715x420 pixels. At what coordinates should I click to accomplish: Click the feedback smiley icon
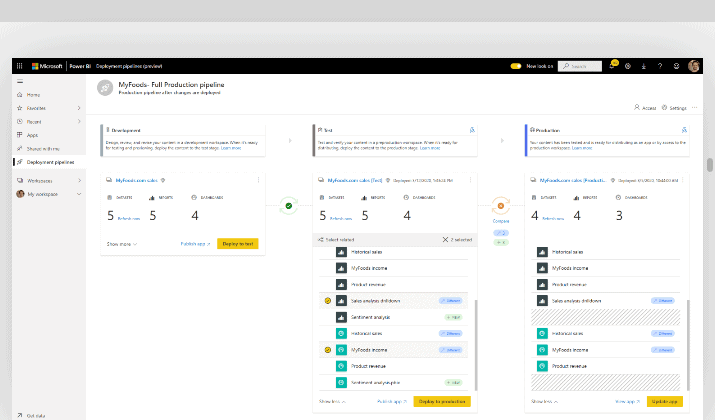[676, 66]
